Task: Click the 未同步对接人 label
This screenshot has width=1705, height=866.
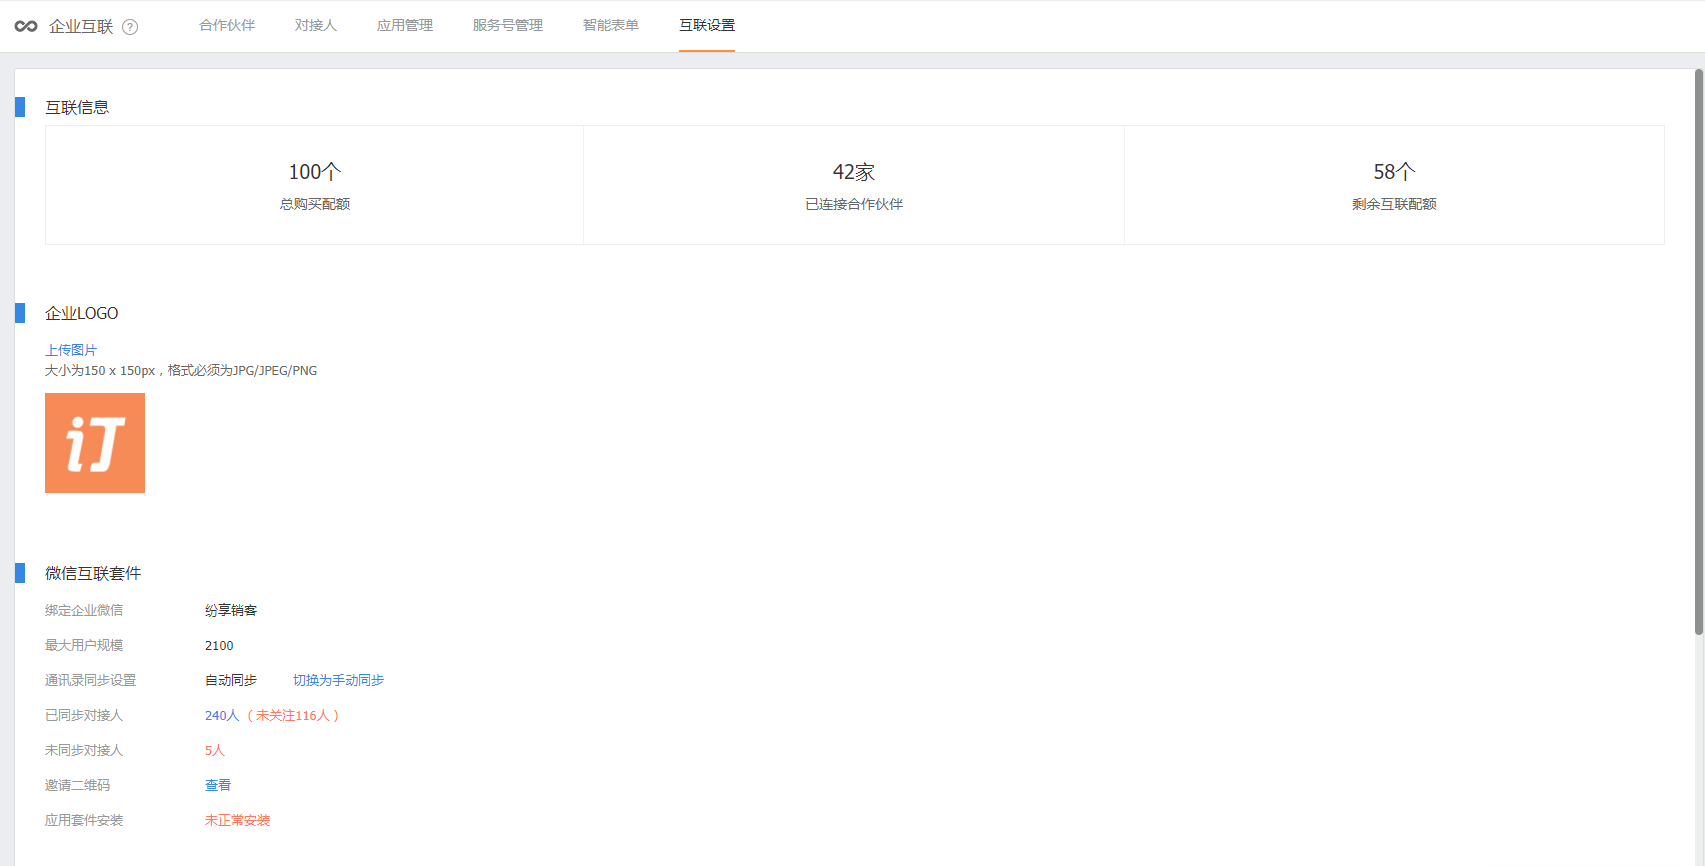Action: pyautogui.click(x=84, y=750)
